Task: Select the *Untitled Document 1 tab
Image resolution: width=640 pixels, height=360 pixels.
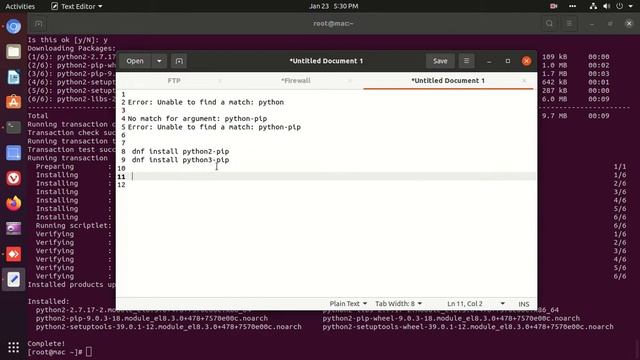Action: (x=448, y=81)
